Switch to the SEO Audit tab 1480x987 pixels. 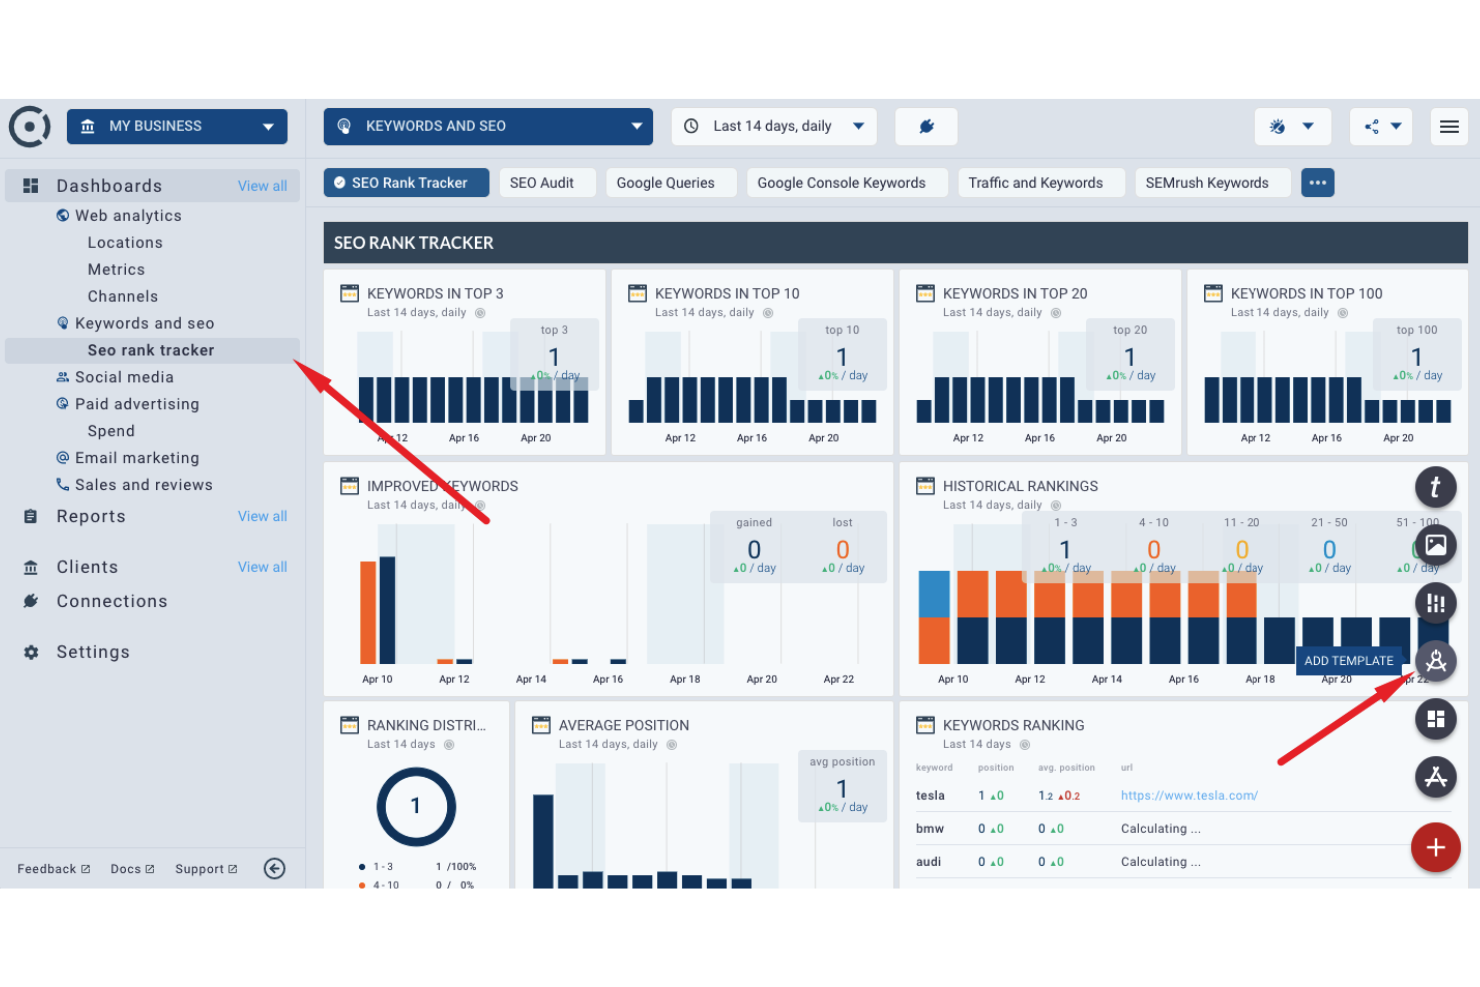tap(547, 182)
